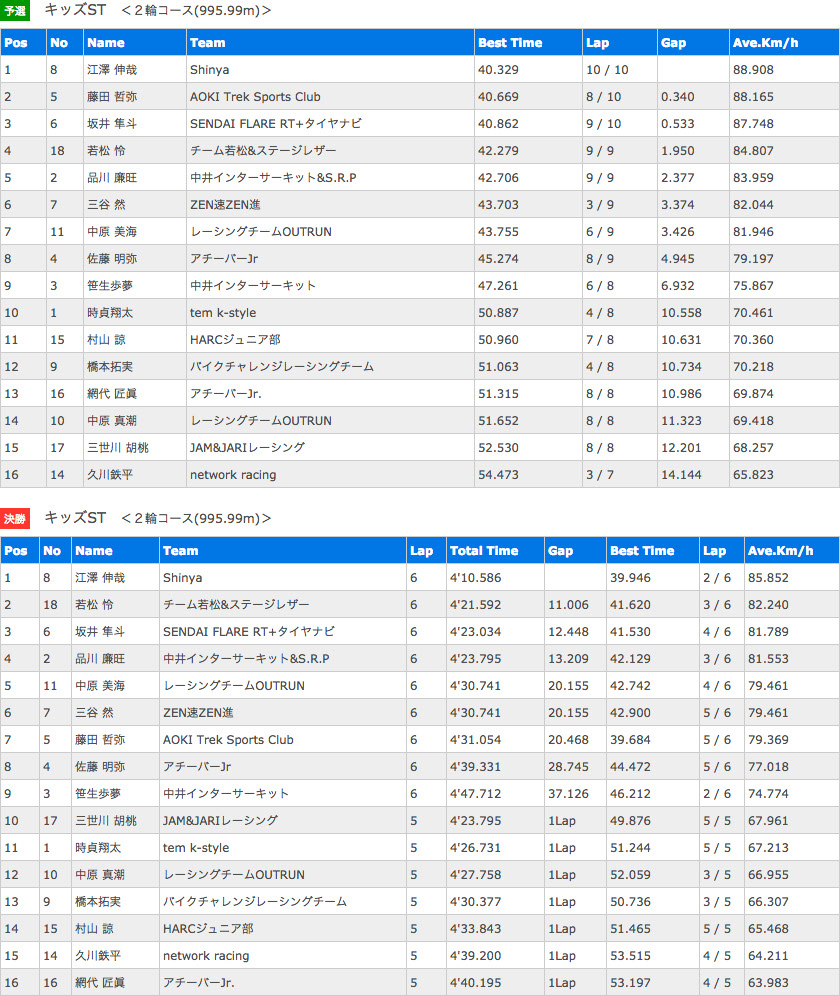
Task: Click best time 53.515
Action: coord(630,956)
